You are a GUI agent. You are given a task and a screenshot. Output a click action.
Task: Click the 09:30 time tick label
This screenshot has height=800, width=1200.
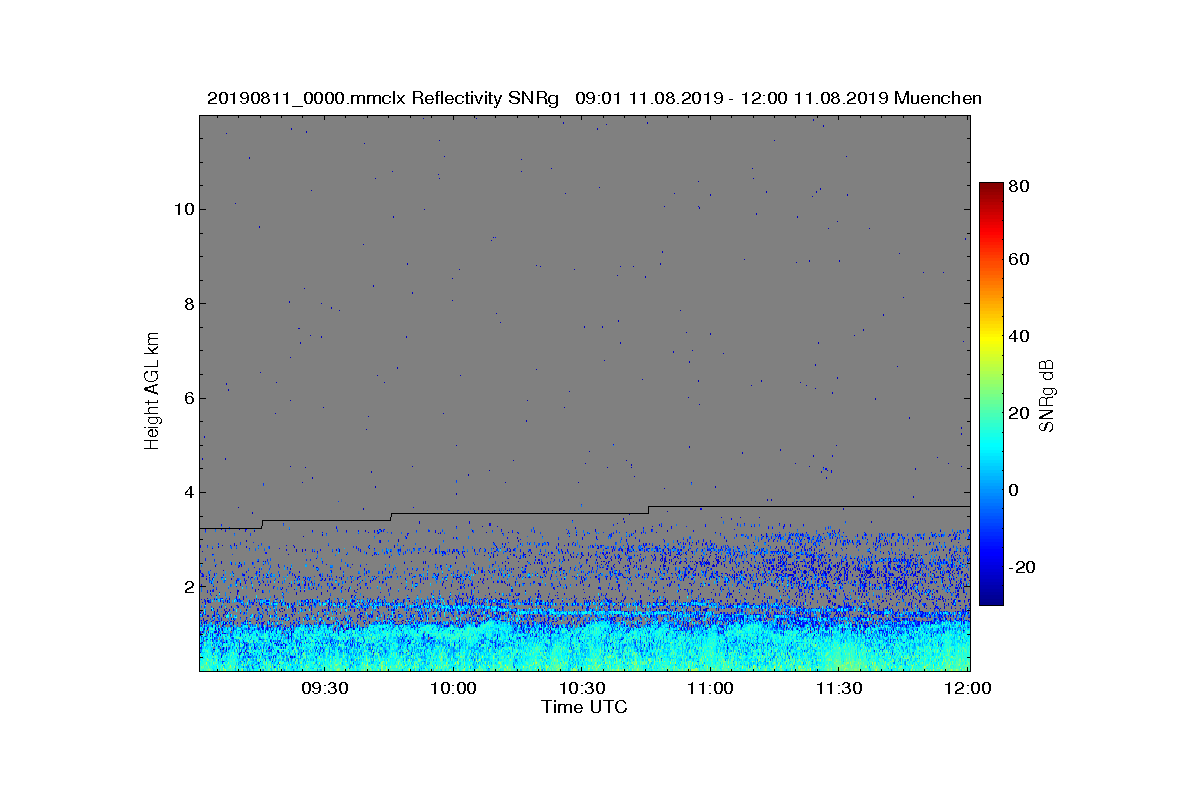coord(326,688)
